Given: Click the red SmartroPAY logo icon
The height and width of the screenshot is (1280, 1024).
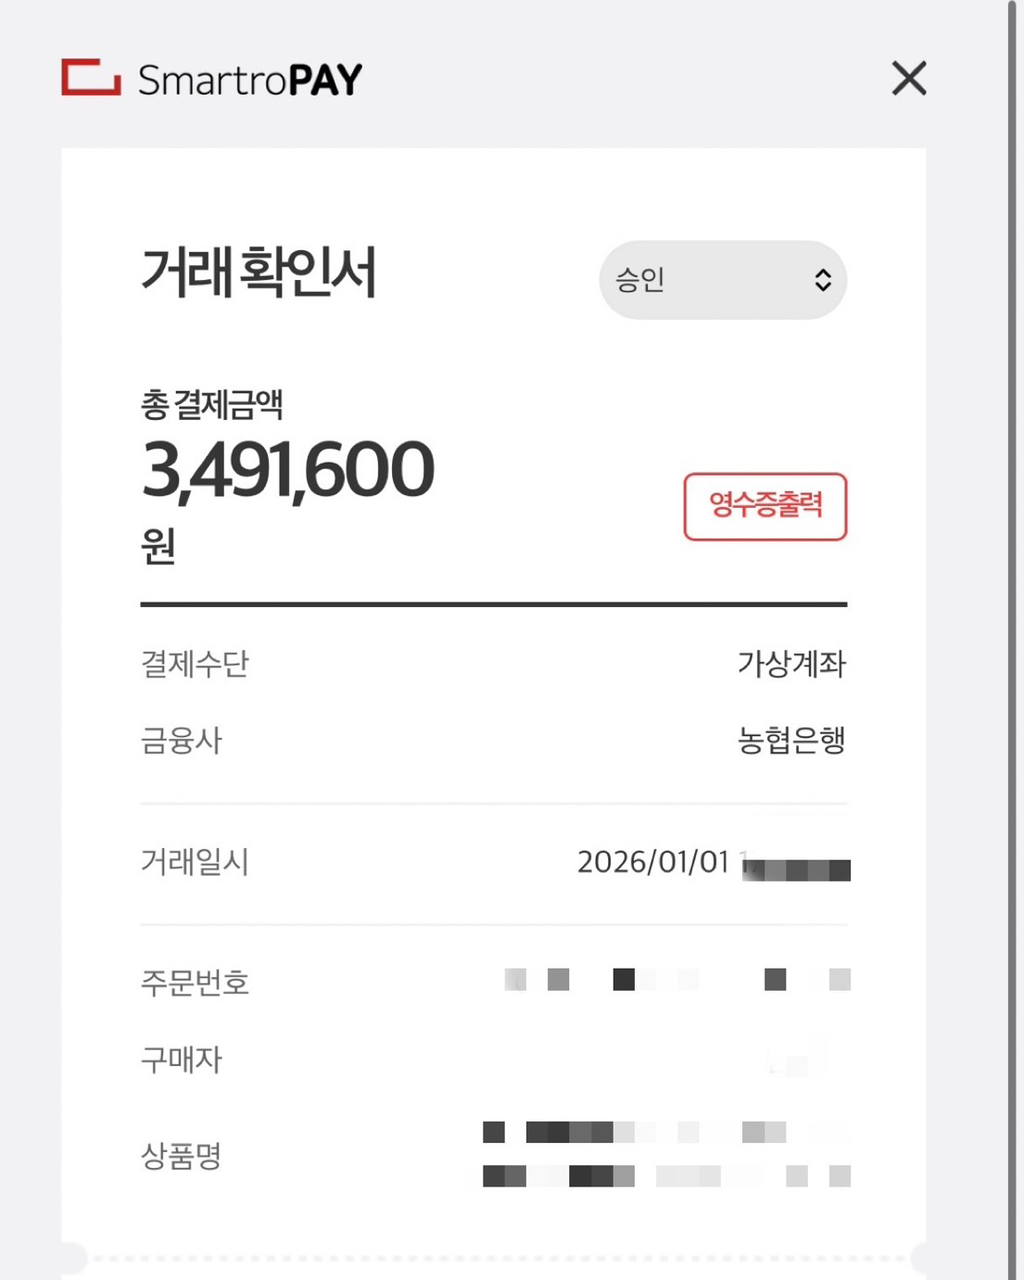Looking at the screenshot, I should [x=91, y=78].
